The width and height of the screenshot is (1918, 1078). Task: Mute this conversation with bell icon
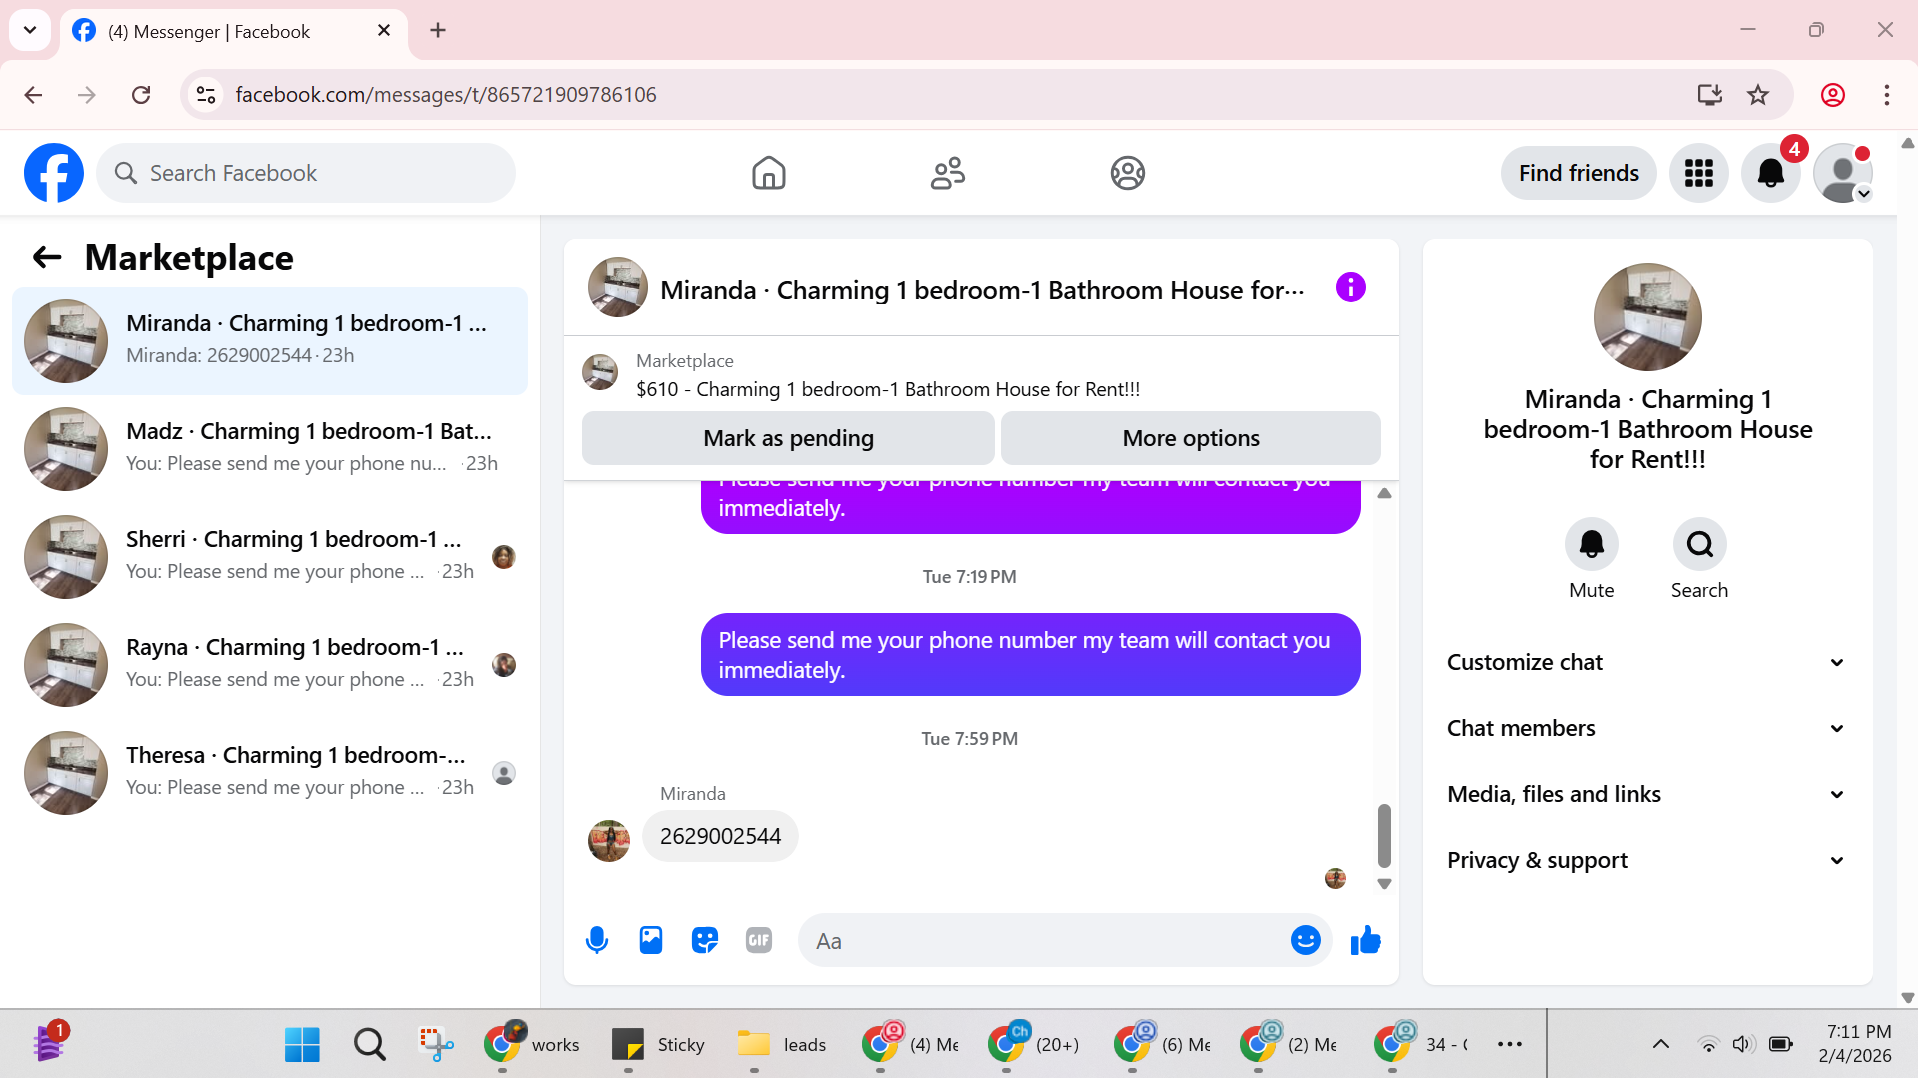[x=1591, y=544]
